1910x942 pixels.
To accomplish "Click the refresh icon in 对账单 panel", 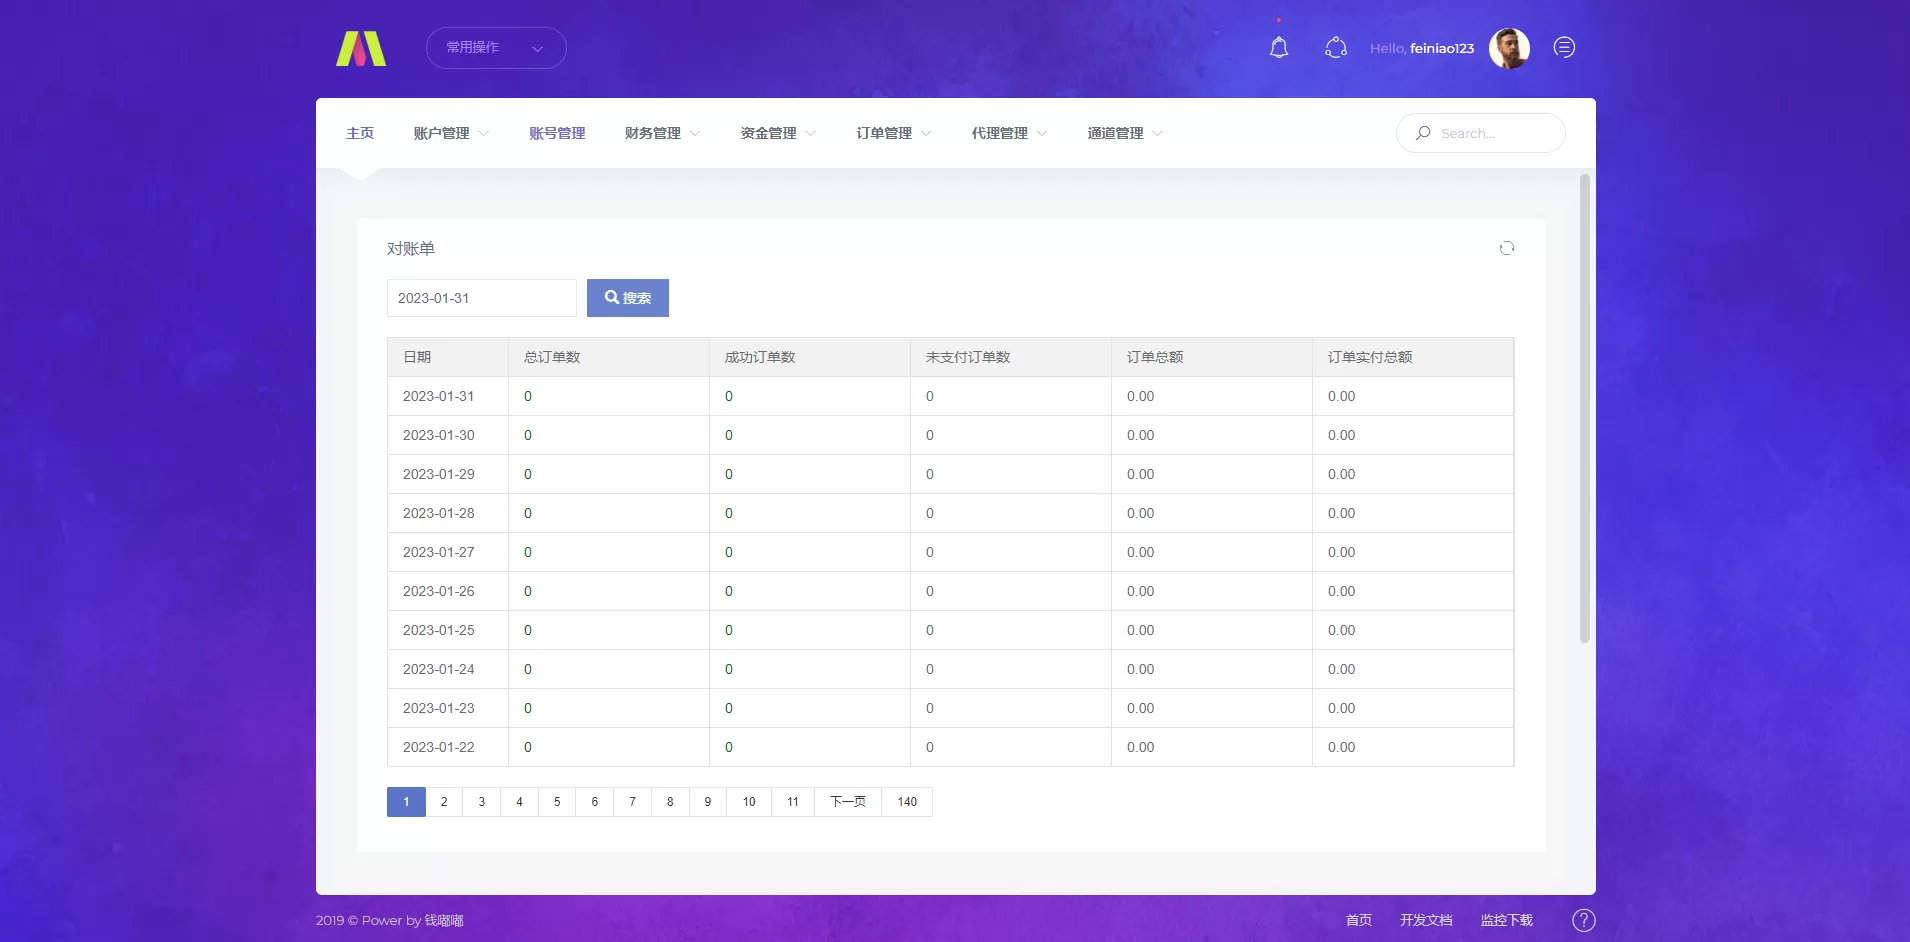I will tap(1506, 248).
